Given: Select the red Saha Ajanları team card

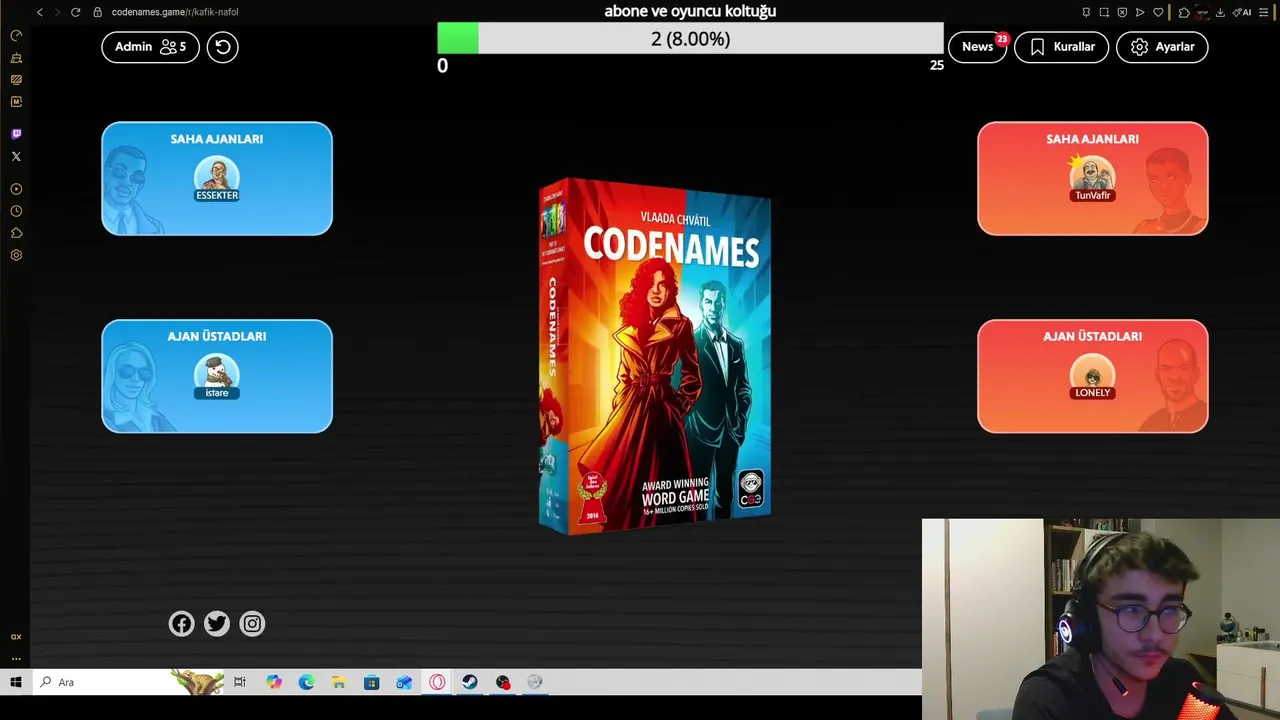Looking at the screenshot, I should point(1093,179).
